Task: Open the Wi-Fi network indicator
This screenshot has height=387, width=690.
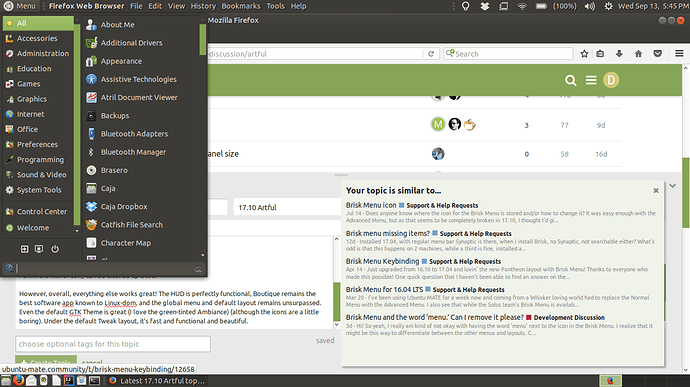Action: coord(522,6)
